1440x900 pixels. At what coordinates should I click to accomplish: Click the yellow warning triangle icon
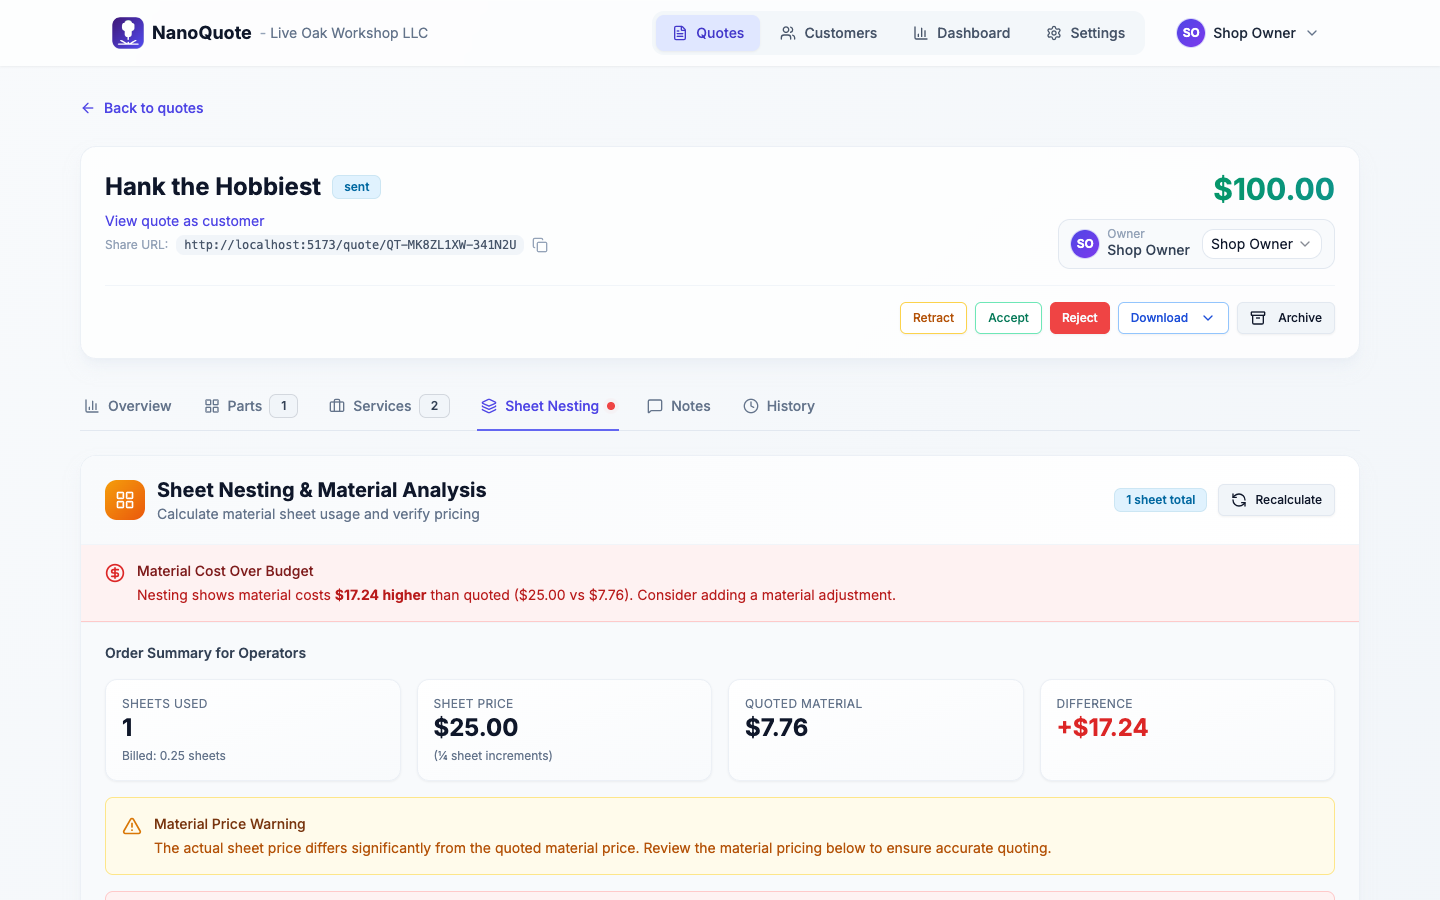click(x=131, y=824)
